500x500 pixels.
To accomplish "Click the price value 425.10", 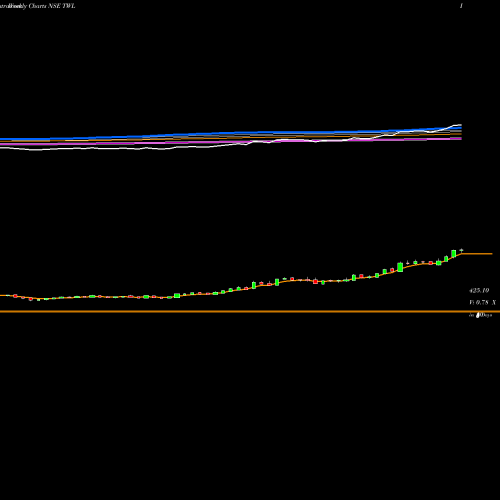I will (x=479, y=291).
